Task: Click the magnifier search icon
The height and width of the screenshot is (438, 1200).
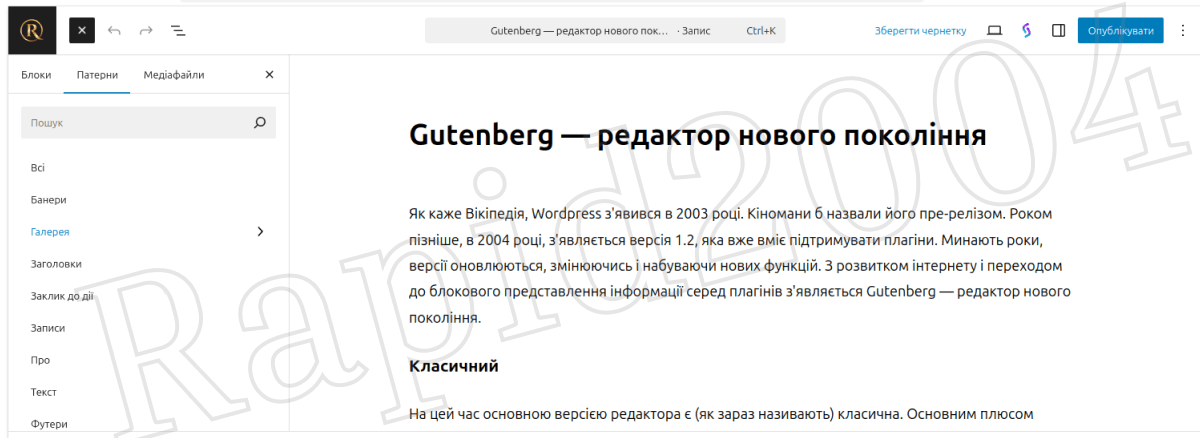Action: 260,123
